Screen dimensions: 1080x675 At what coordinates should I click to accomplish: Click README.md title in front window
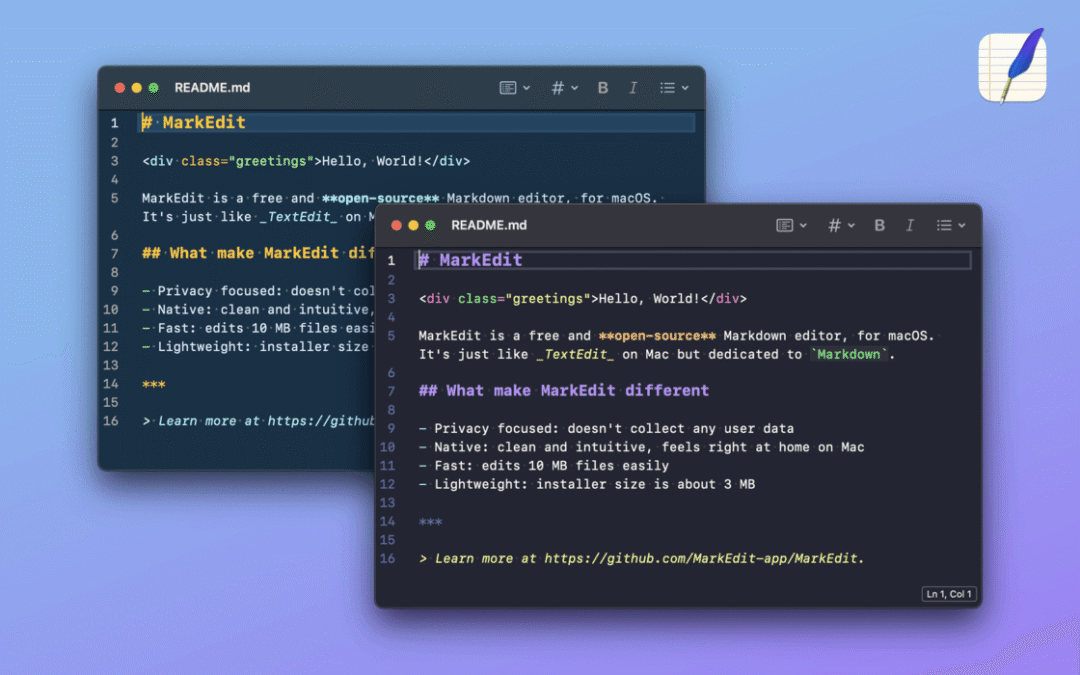488,225
